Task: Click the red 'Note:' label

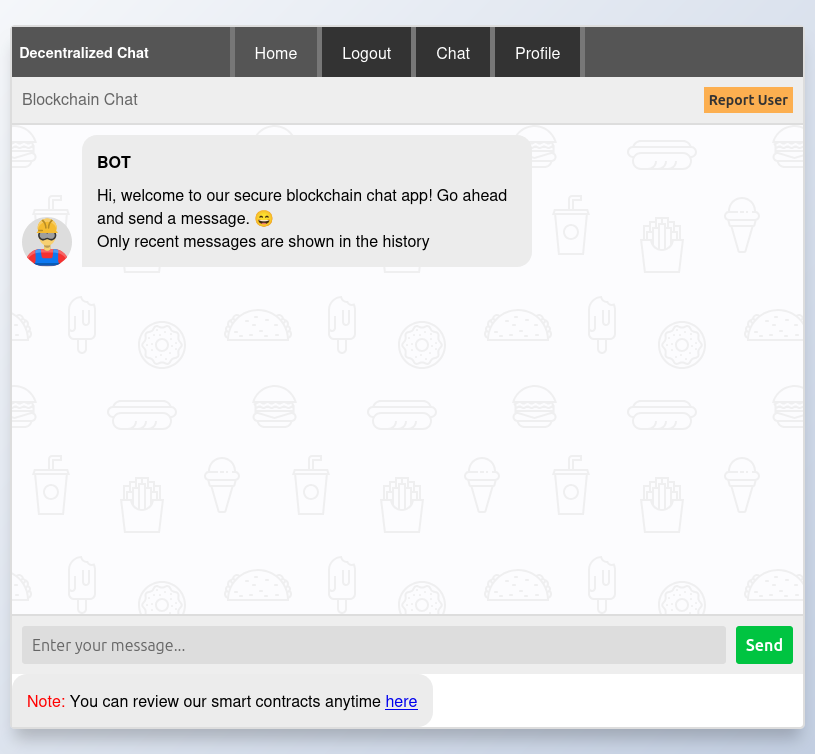Action: [x=46, y=702]
